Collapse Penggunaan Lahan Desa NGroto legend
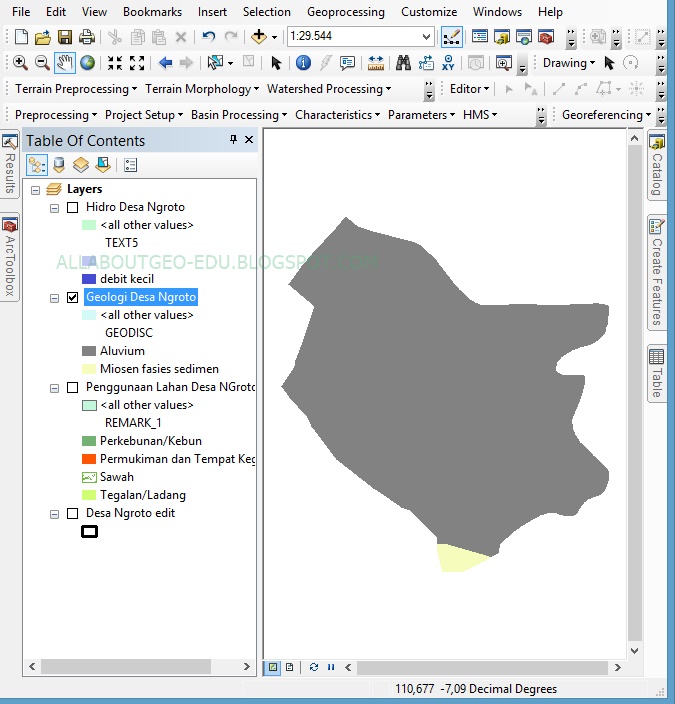675x704 pixels. pos(54,388)
